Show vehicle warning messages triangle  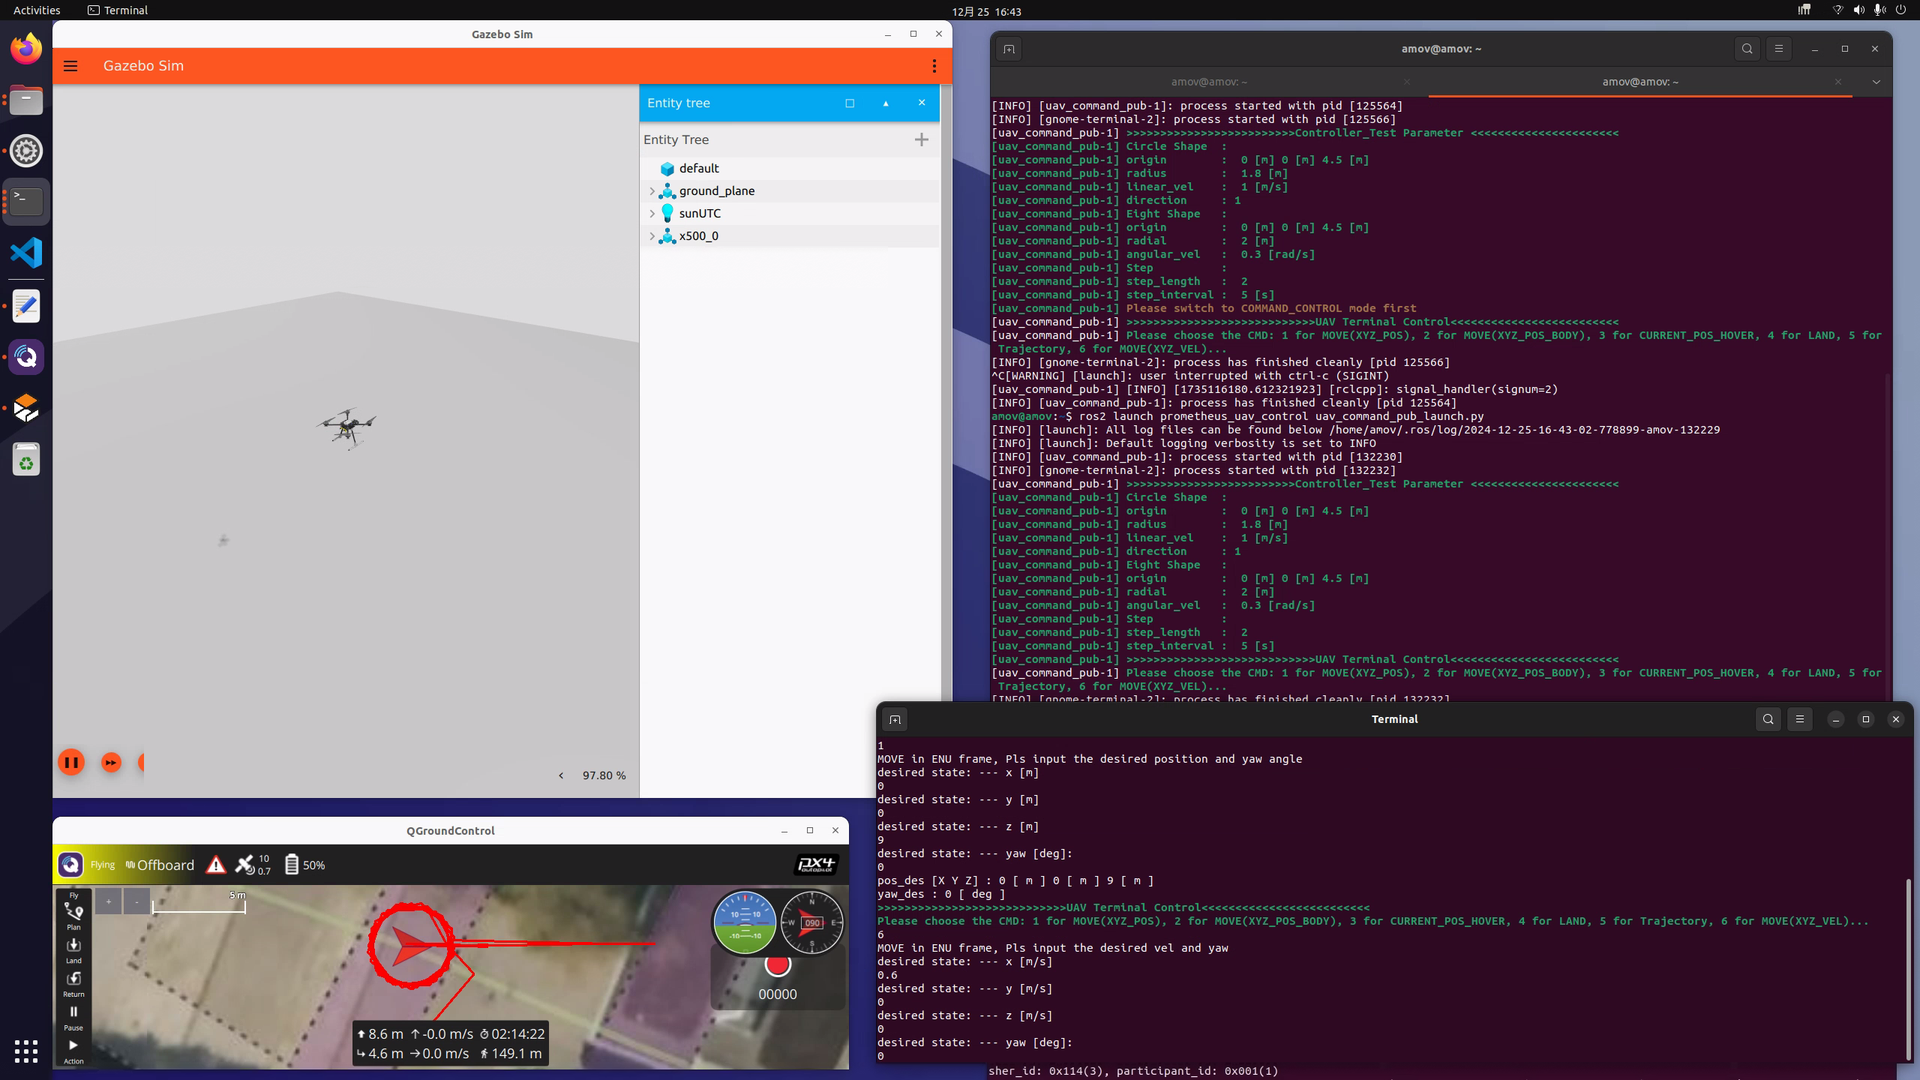tap(216, 865)
